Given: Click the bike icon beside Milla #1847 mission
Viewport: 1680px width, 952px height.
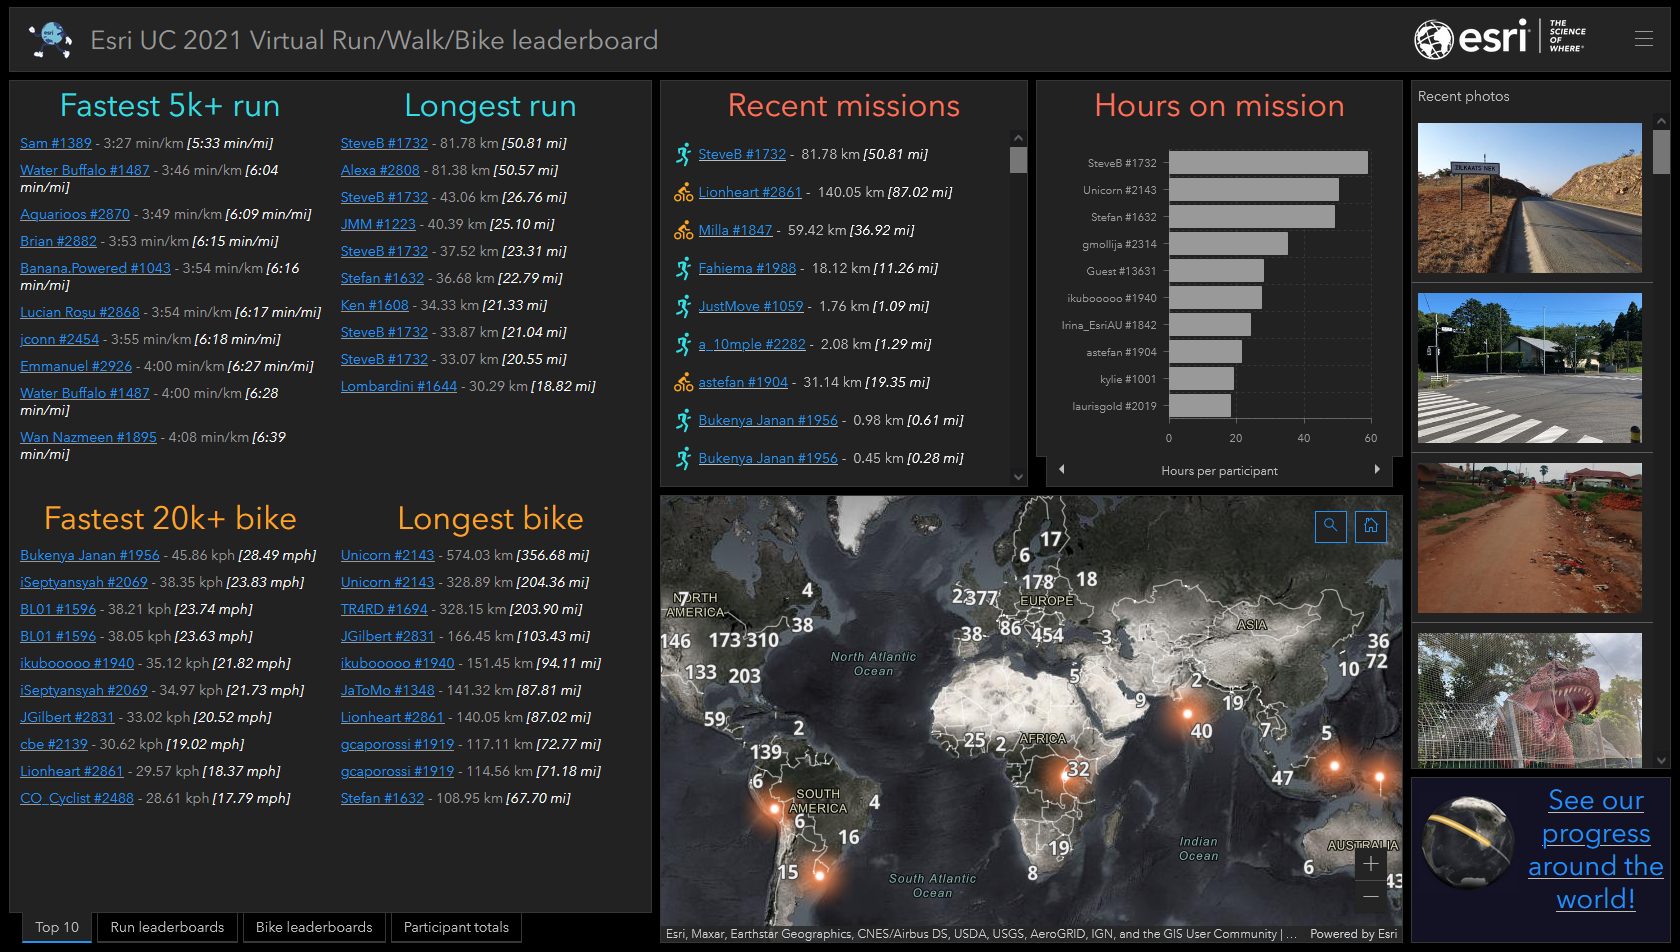Looking at the screenshot, I should click(x=683, y=230).
